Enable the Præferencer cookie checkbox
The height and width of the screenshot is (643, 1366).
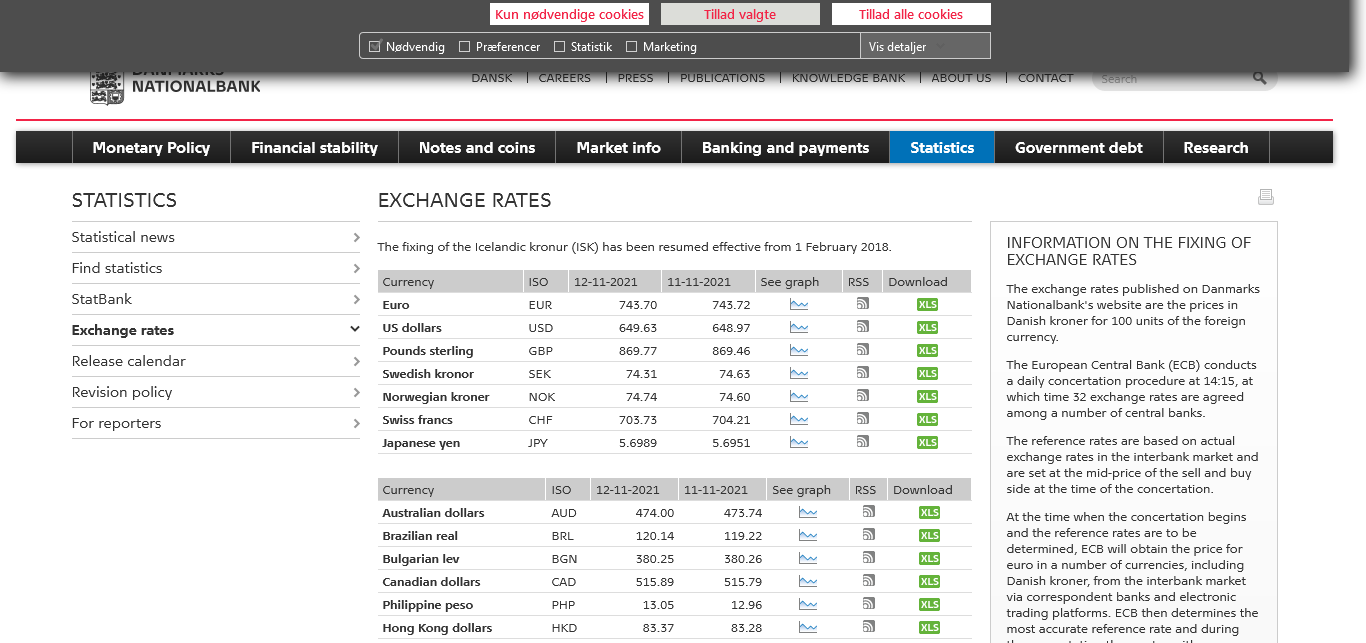pyautogui.click(x=465, y=47)
